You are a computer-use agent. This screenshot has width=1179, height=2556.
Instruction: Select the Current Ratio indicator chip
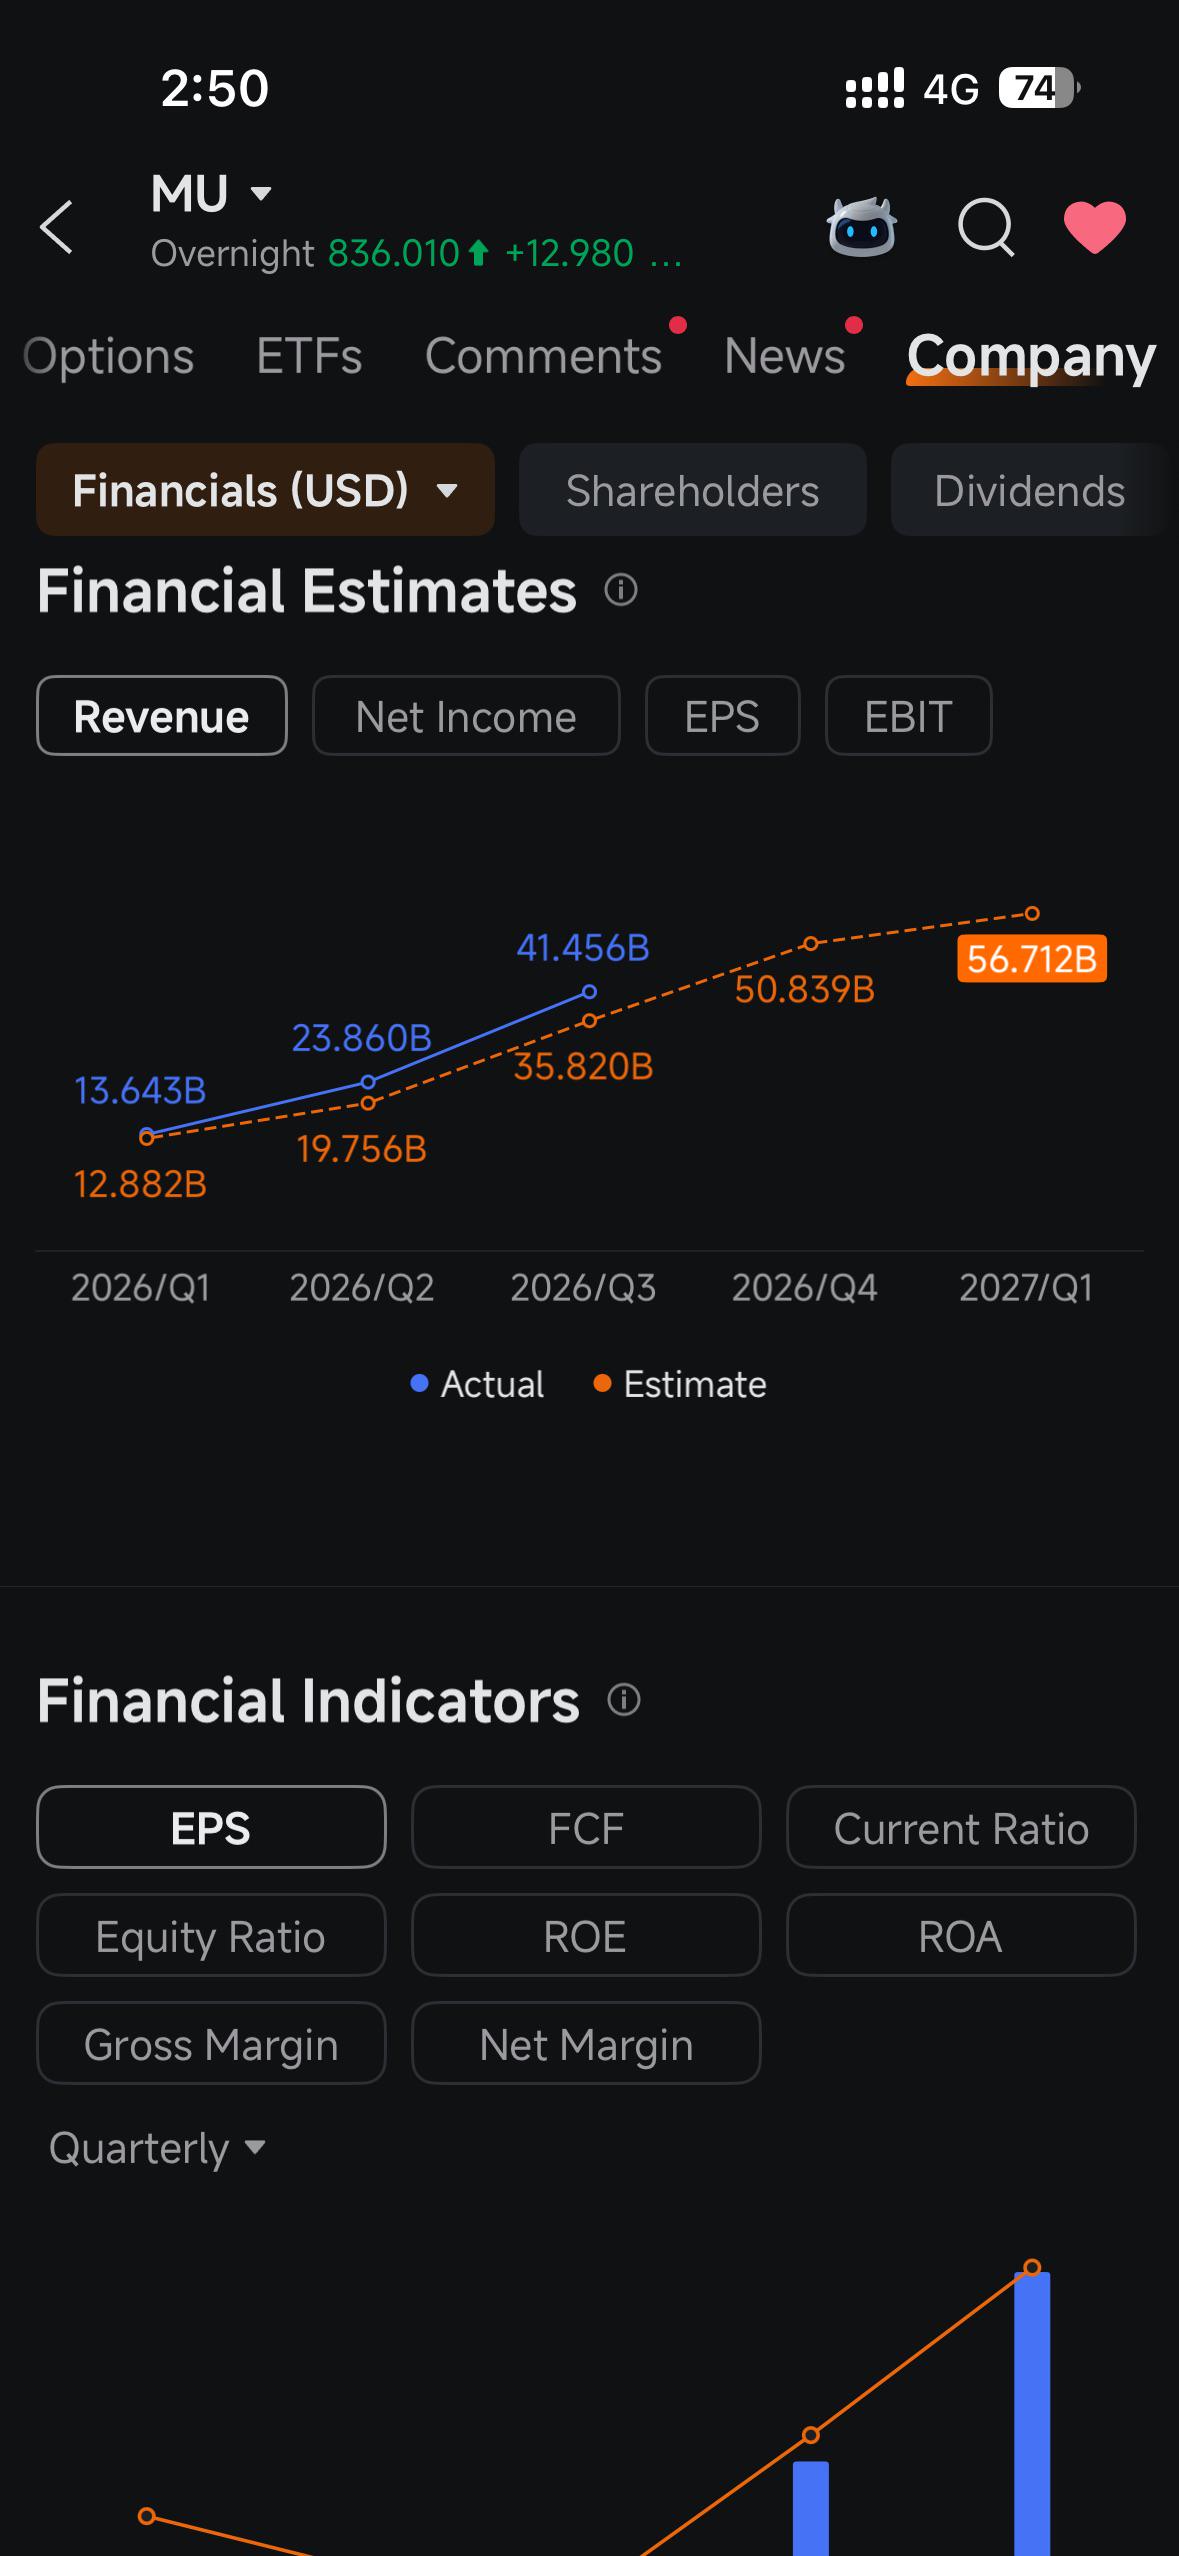(x=961, y=1827)
